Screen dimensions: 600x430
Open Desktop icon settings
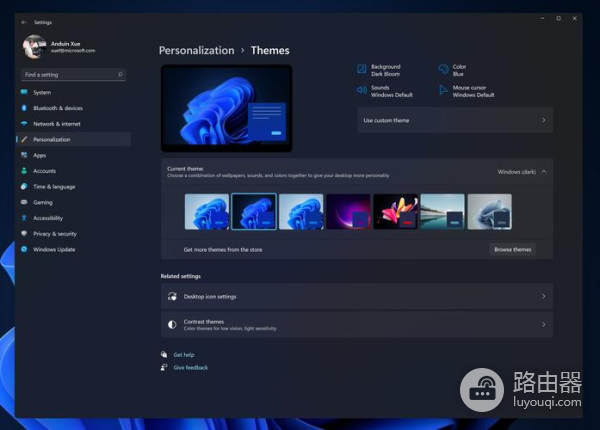click(356, 297)
